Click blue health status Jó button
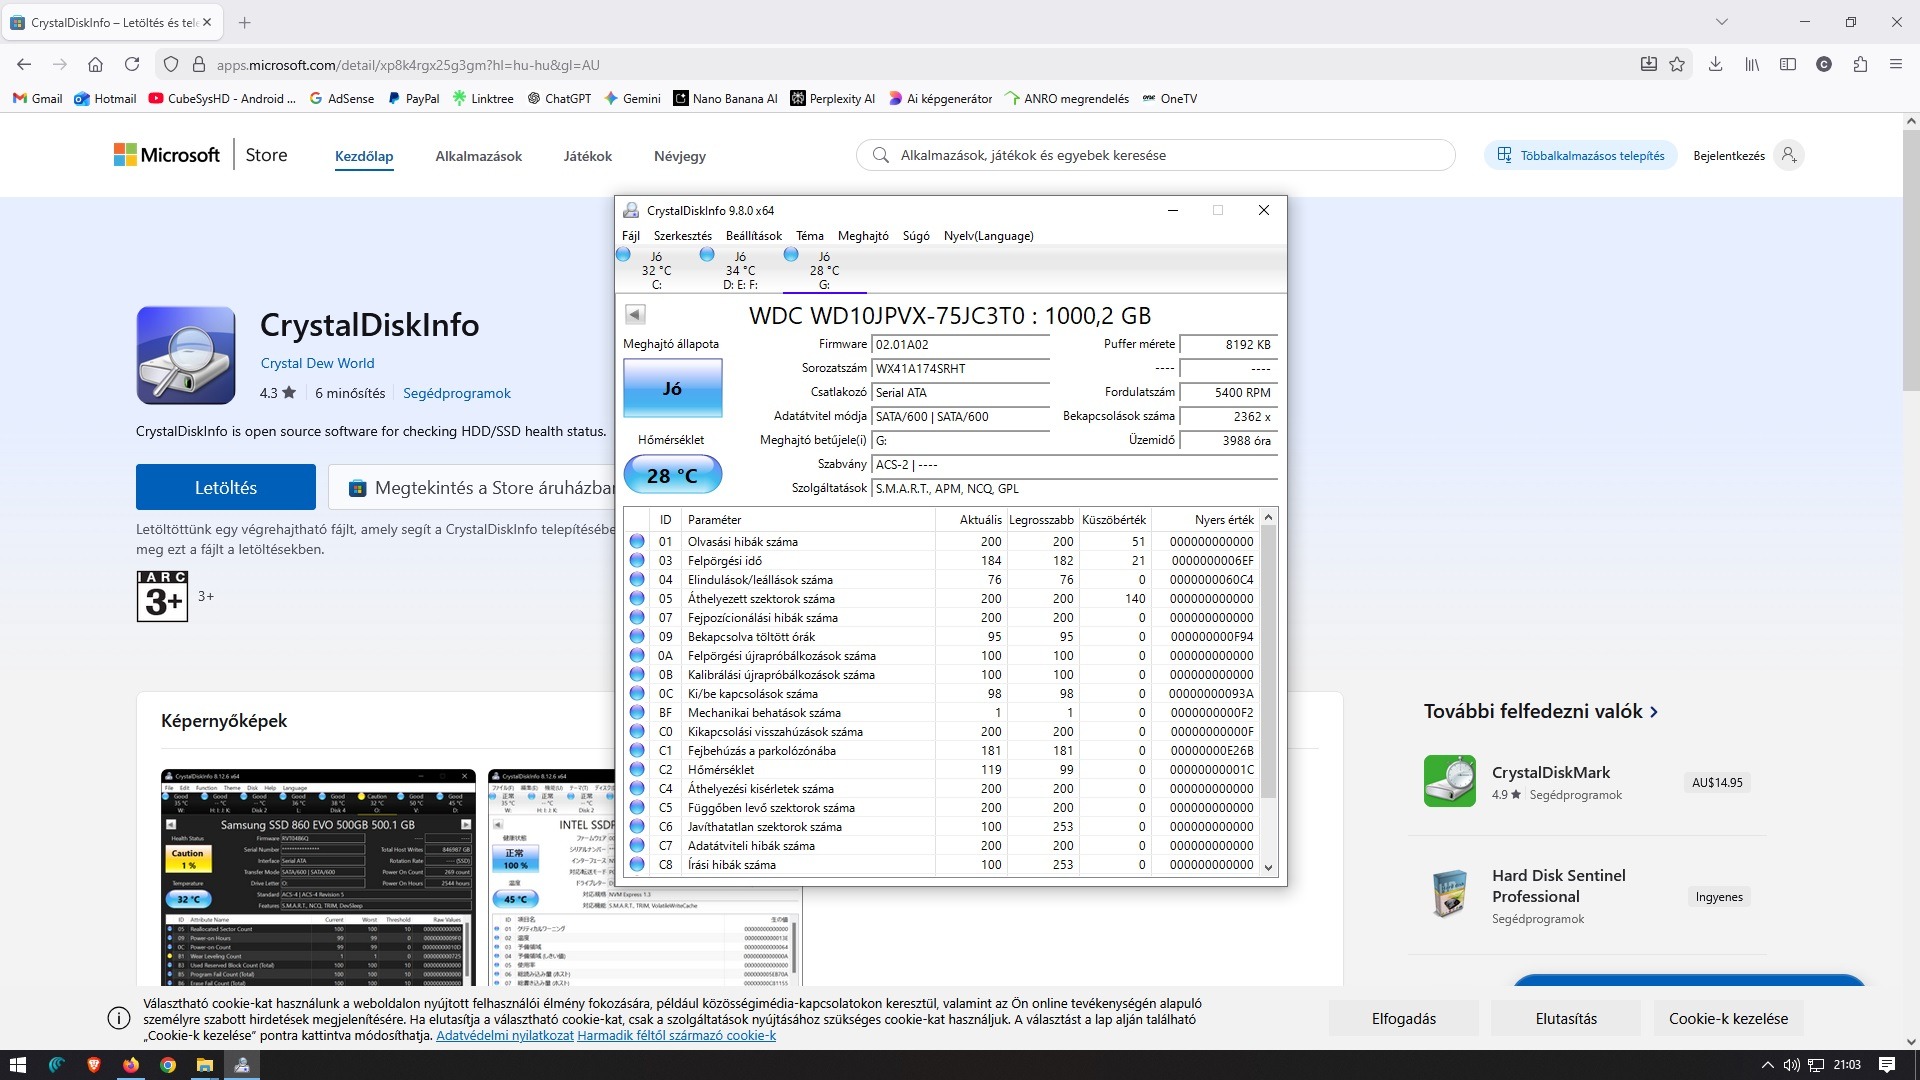The width and height of the screenshot is (1920, 1080). (672, 389)
